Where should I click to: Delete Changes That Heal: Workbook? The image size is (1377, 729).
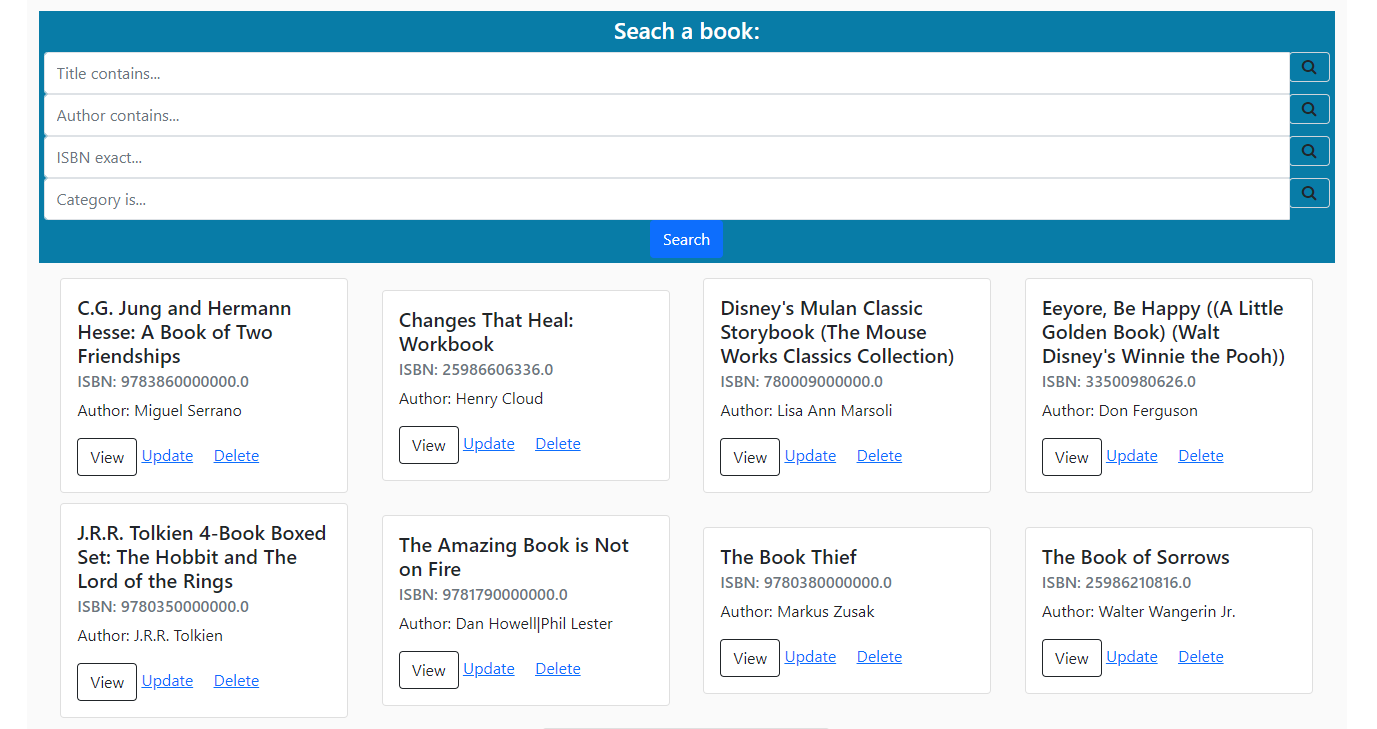[557, 443]
